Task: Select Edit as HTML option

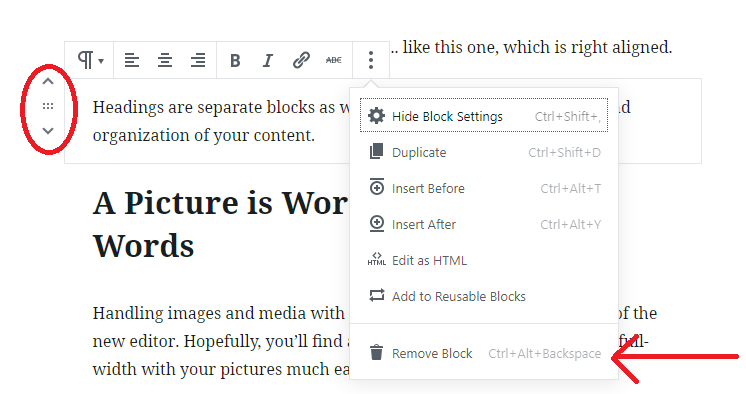Action: tap(484, 260)
